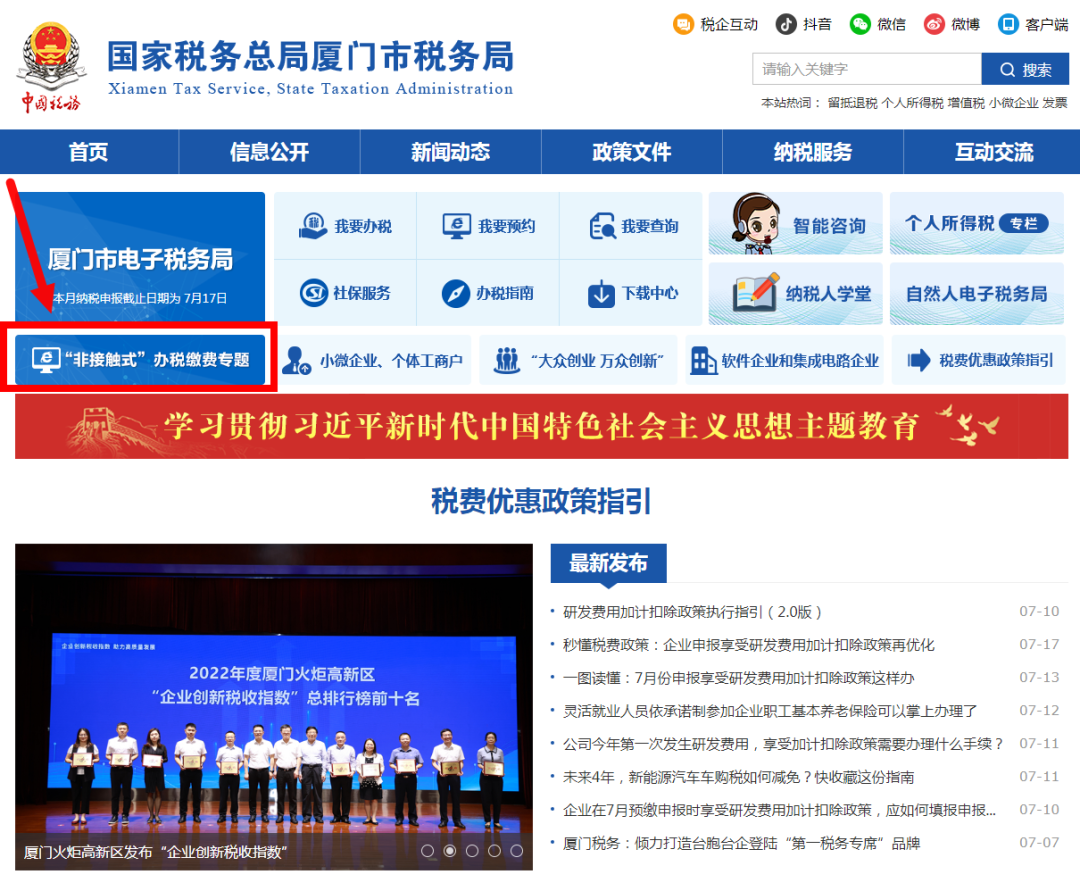Click the 发票 hot keyword
The image size is (1080, 891).
pos(1055,103)
